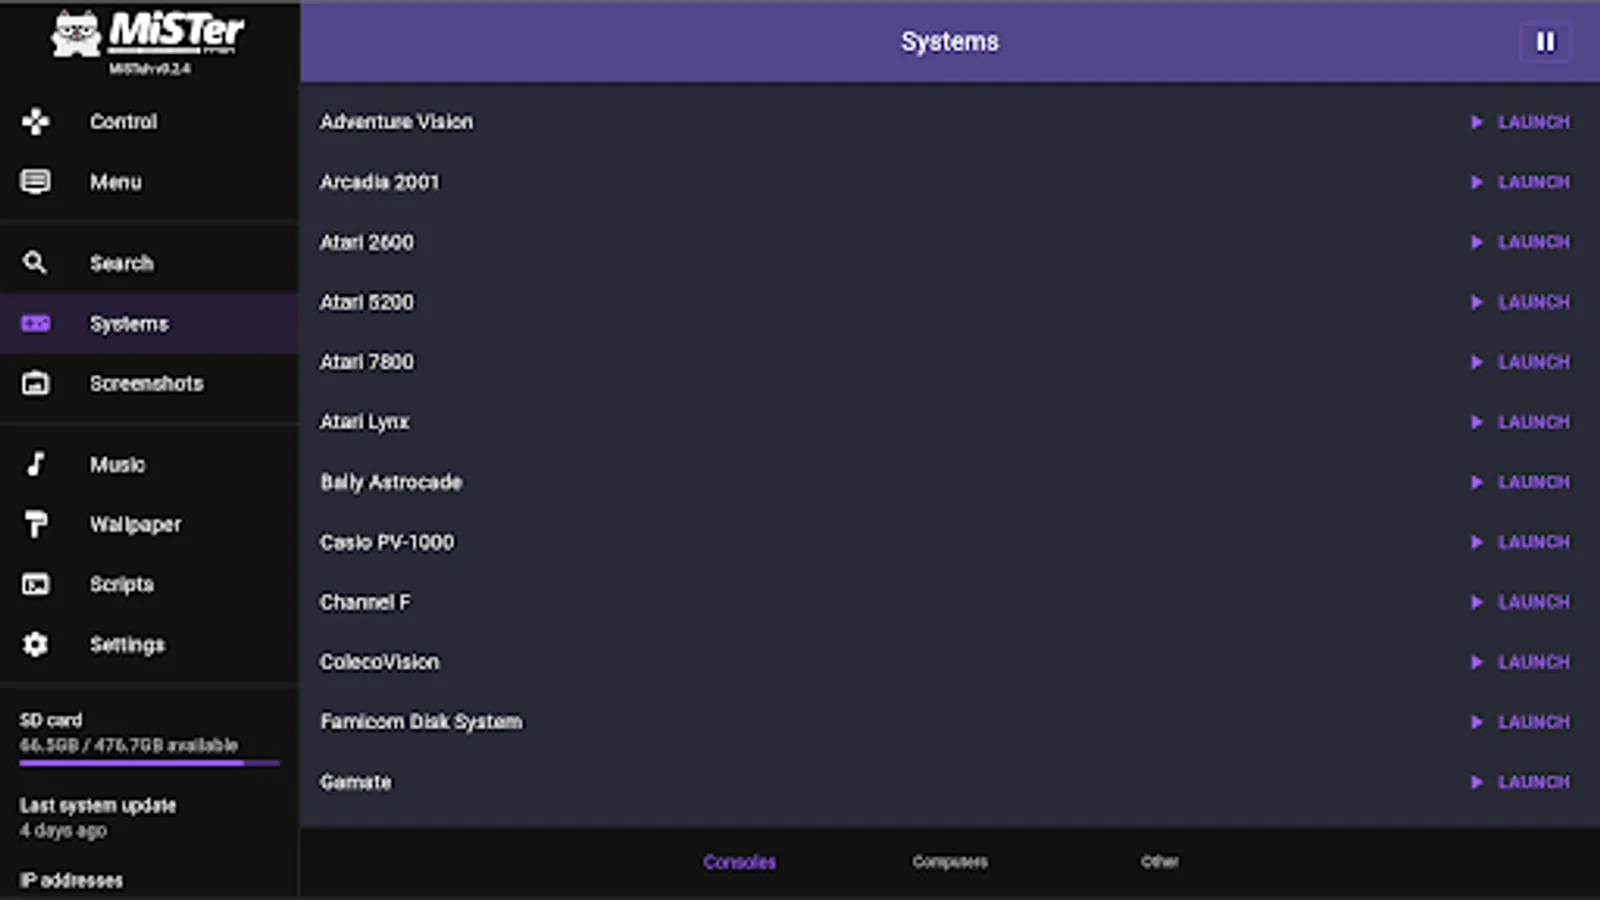
Task: Open the Menu section via its sidebar icon
Action: pos(36,182)
